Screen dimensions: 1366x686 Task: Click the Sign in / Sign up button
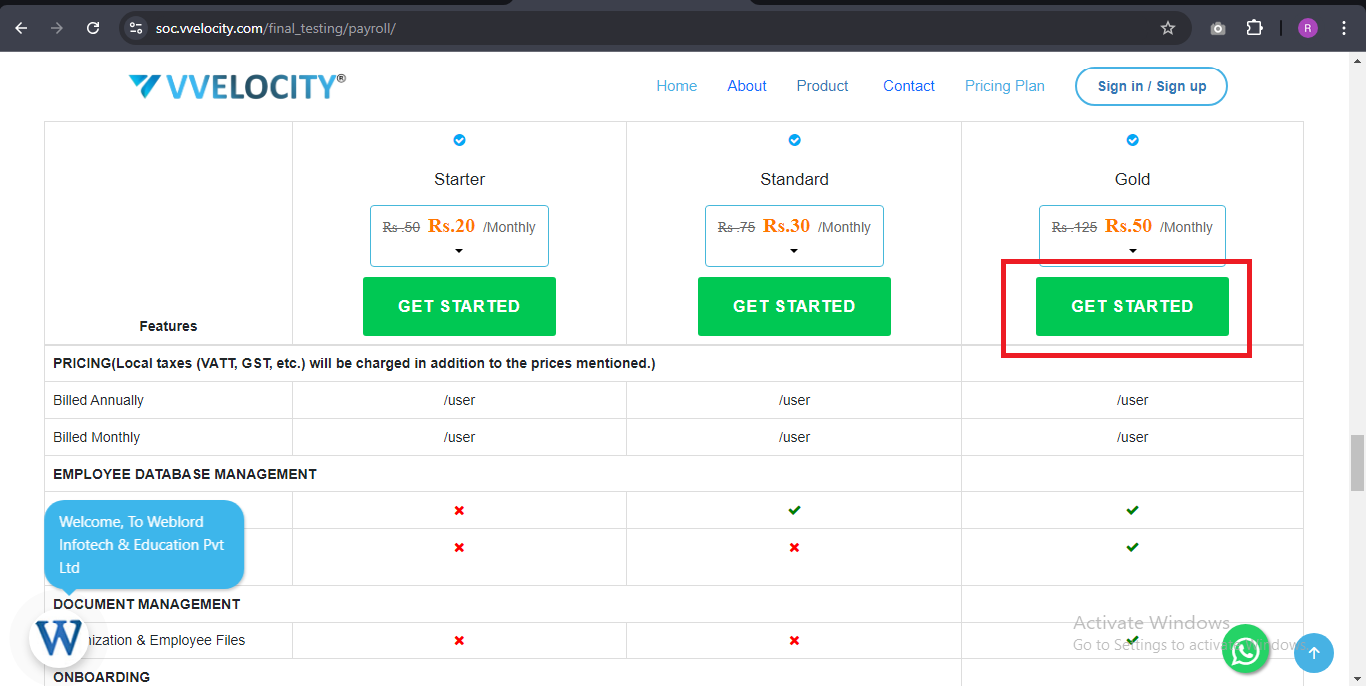tap(1151, 86)
